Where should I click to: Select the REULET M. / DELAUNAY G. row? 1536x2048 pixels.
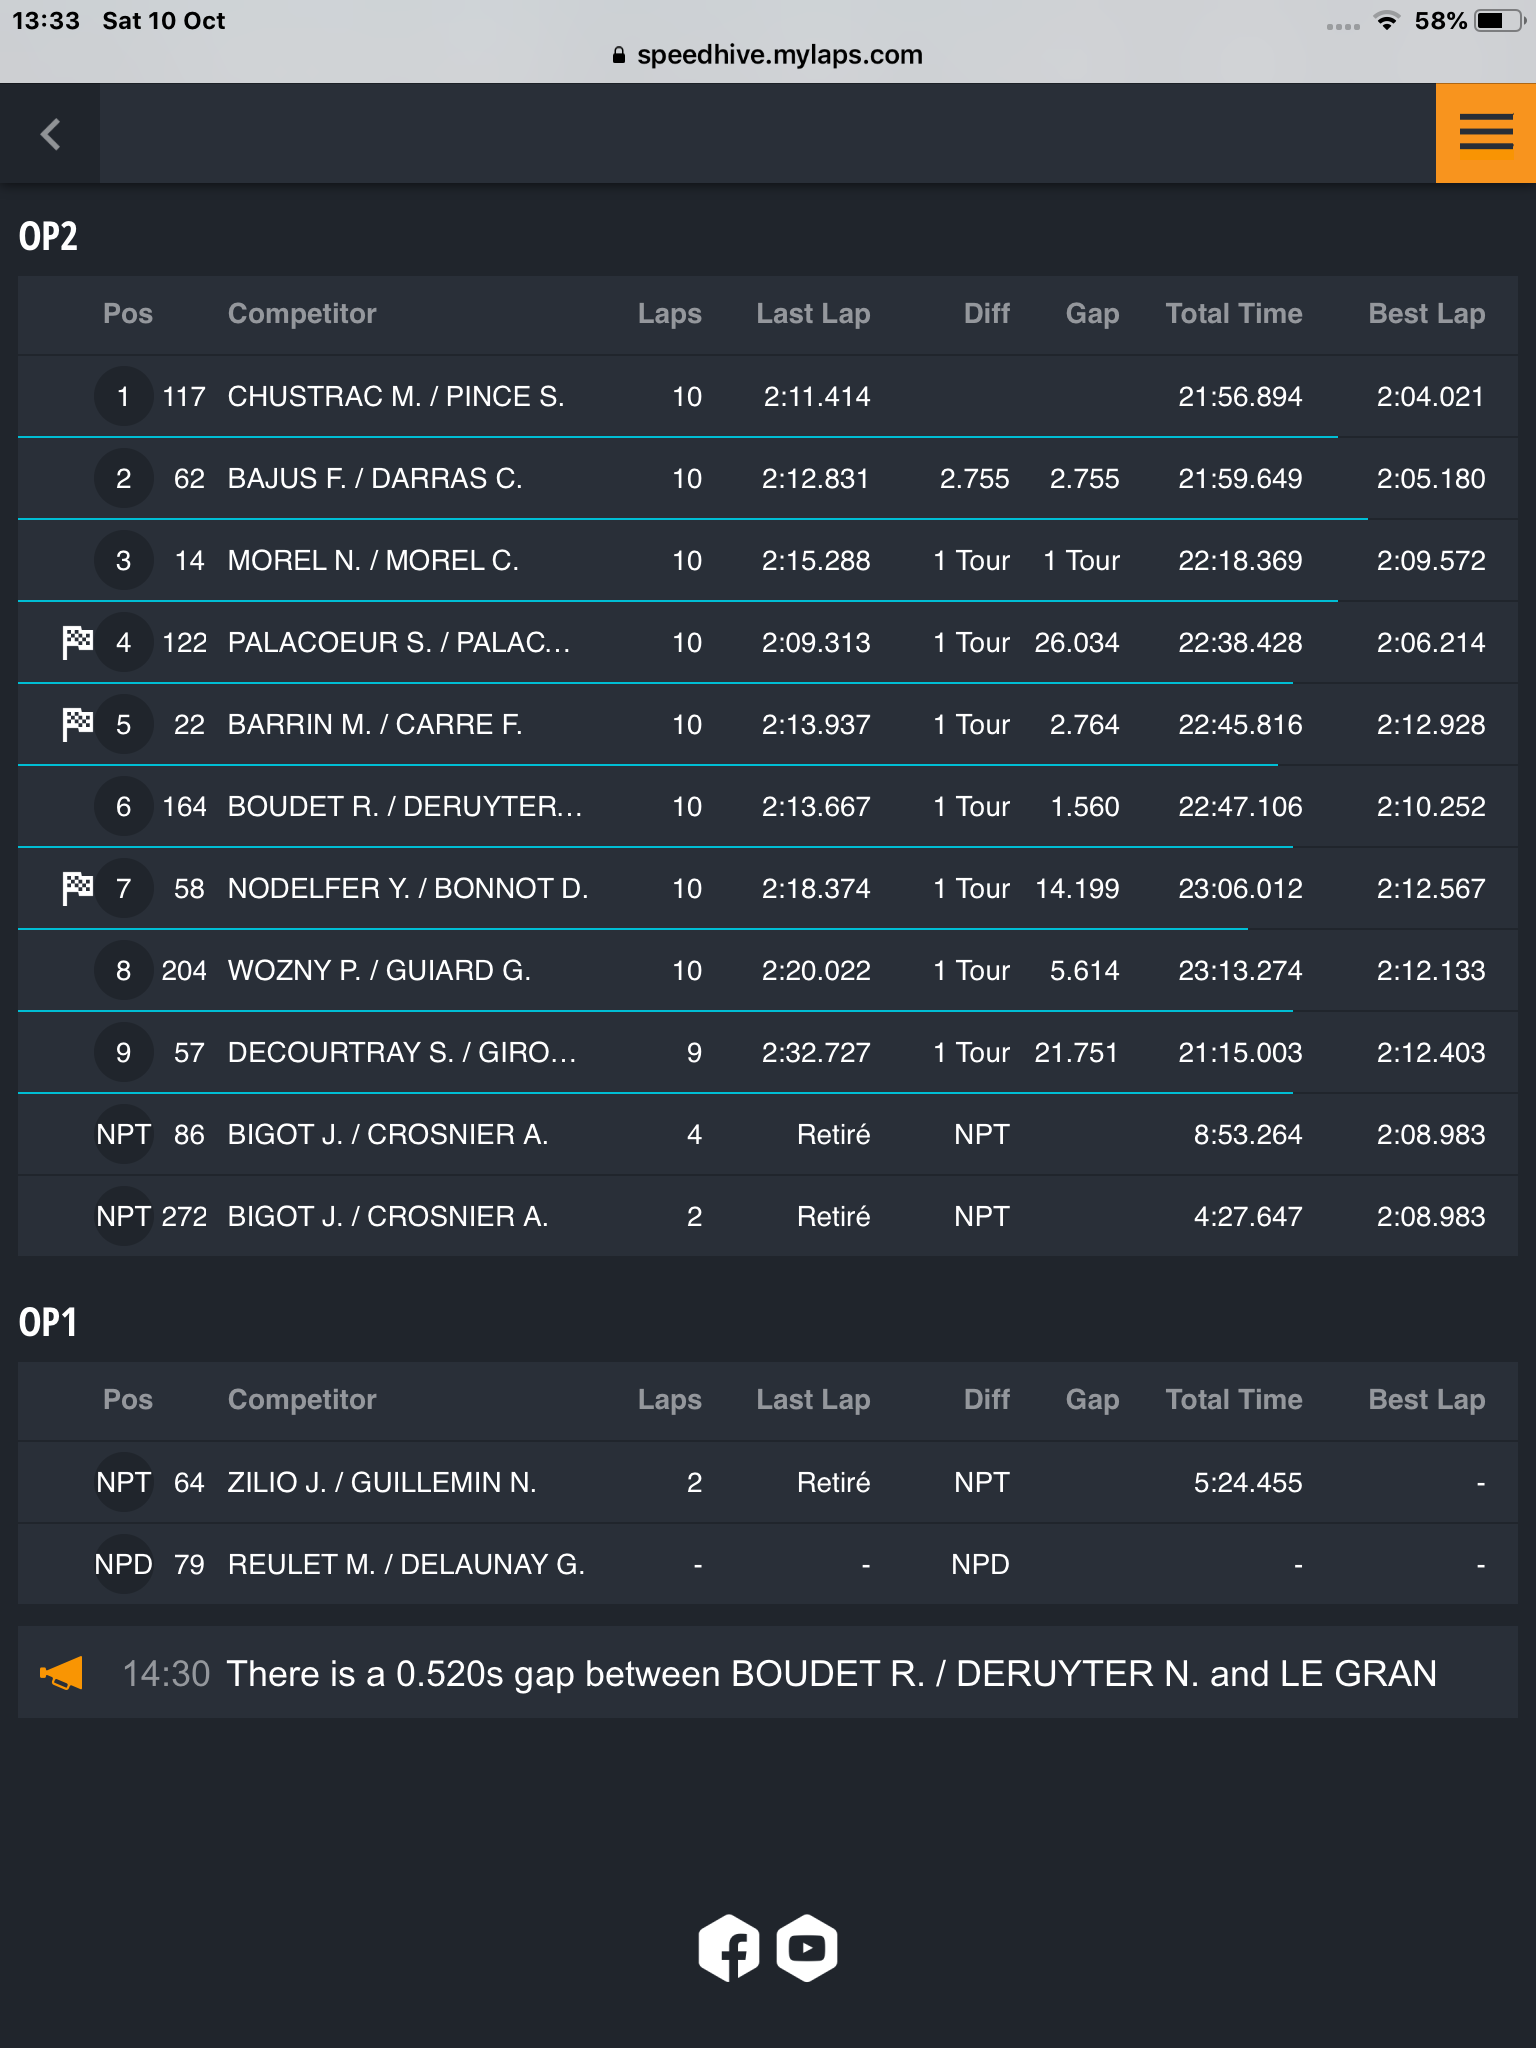tap(768, 1564)
